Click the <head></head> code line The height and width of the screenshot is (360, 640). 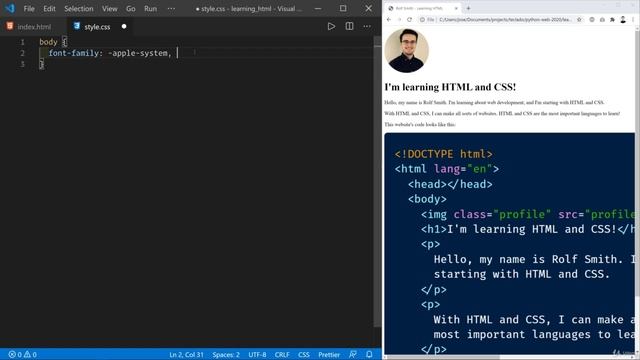pyautogui.click(x=450, y=184)
